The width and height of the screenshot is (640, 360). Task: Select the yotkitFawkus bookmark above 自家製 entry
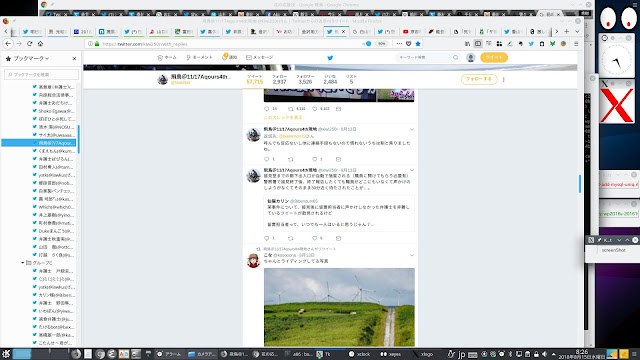tap(53, 175)
